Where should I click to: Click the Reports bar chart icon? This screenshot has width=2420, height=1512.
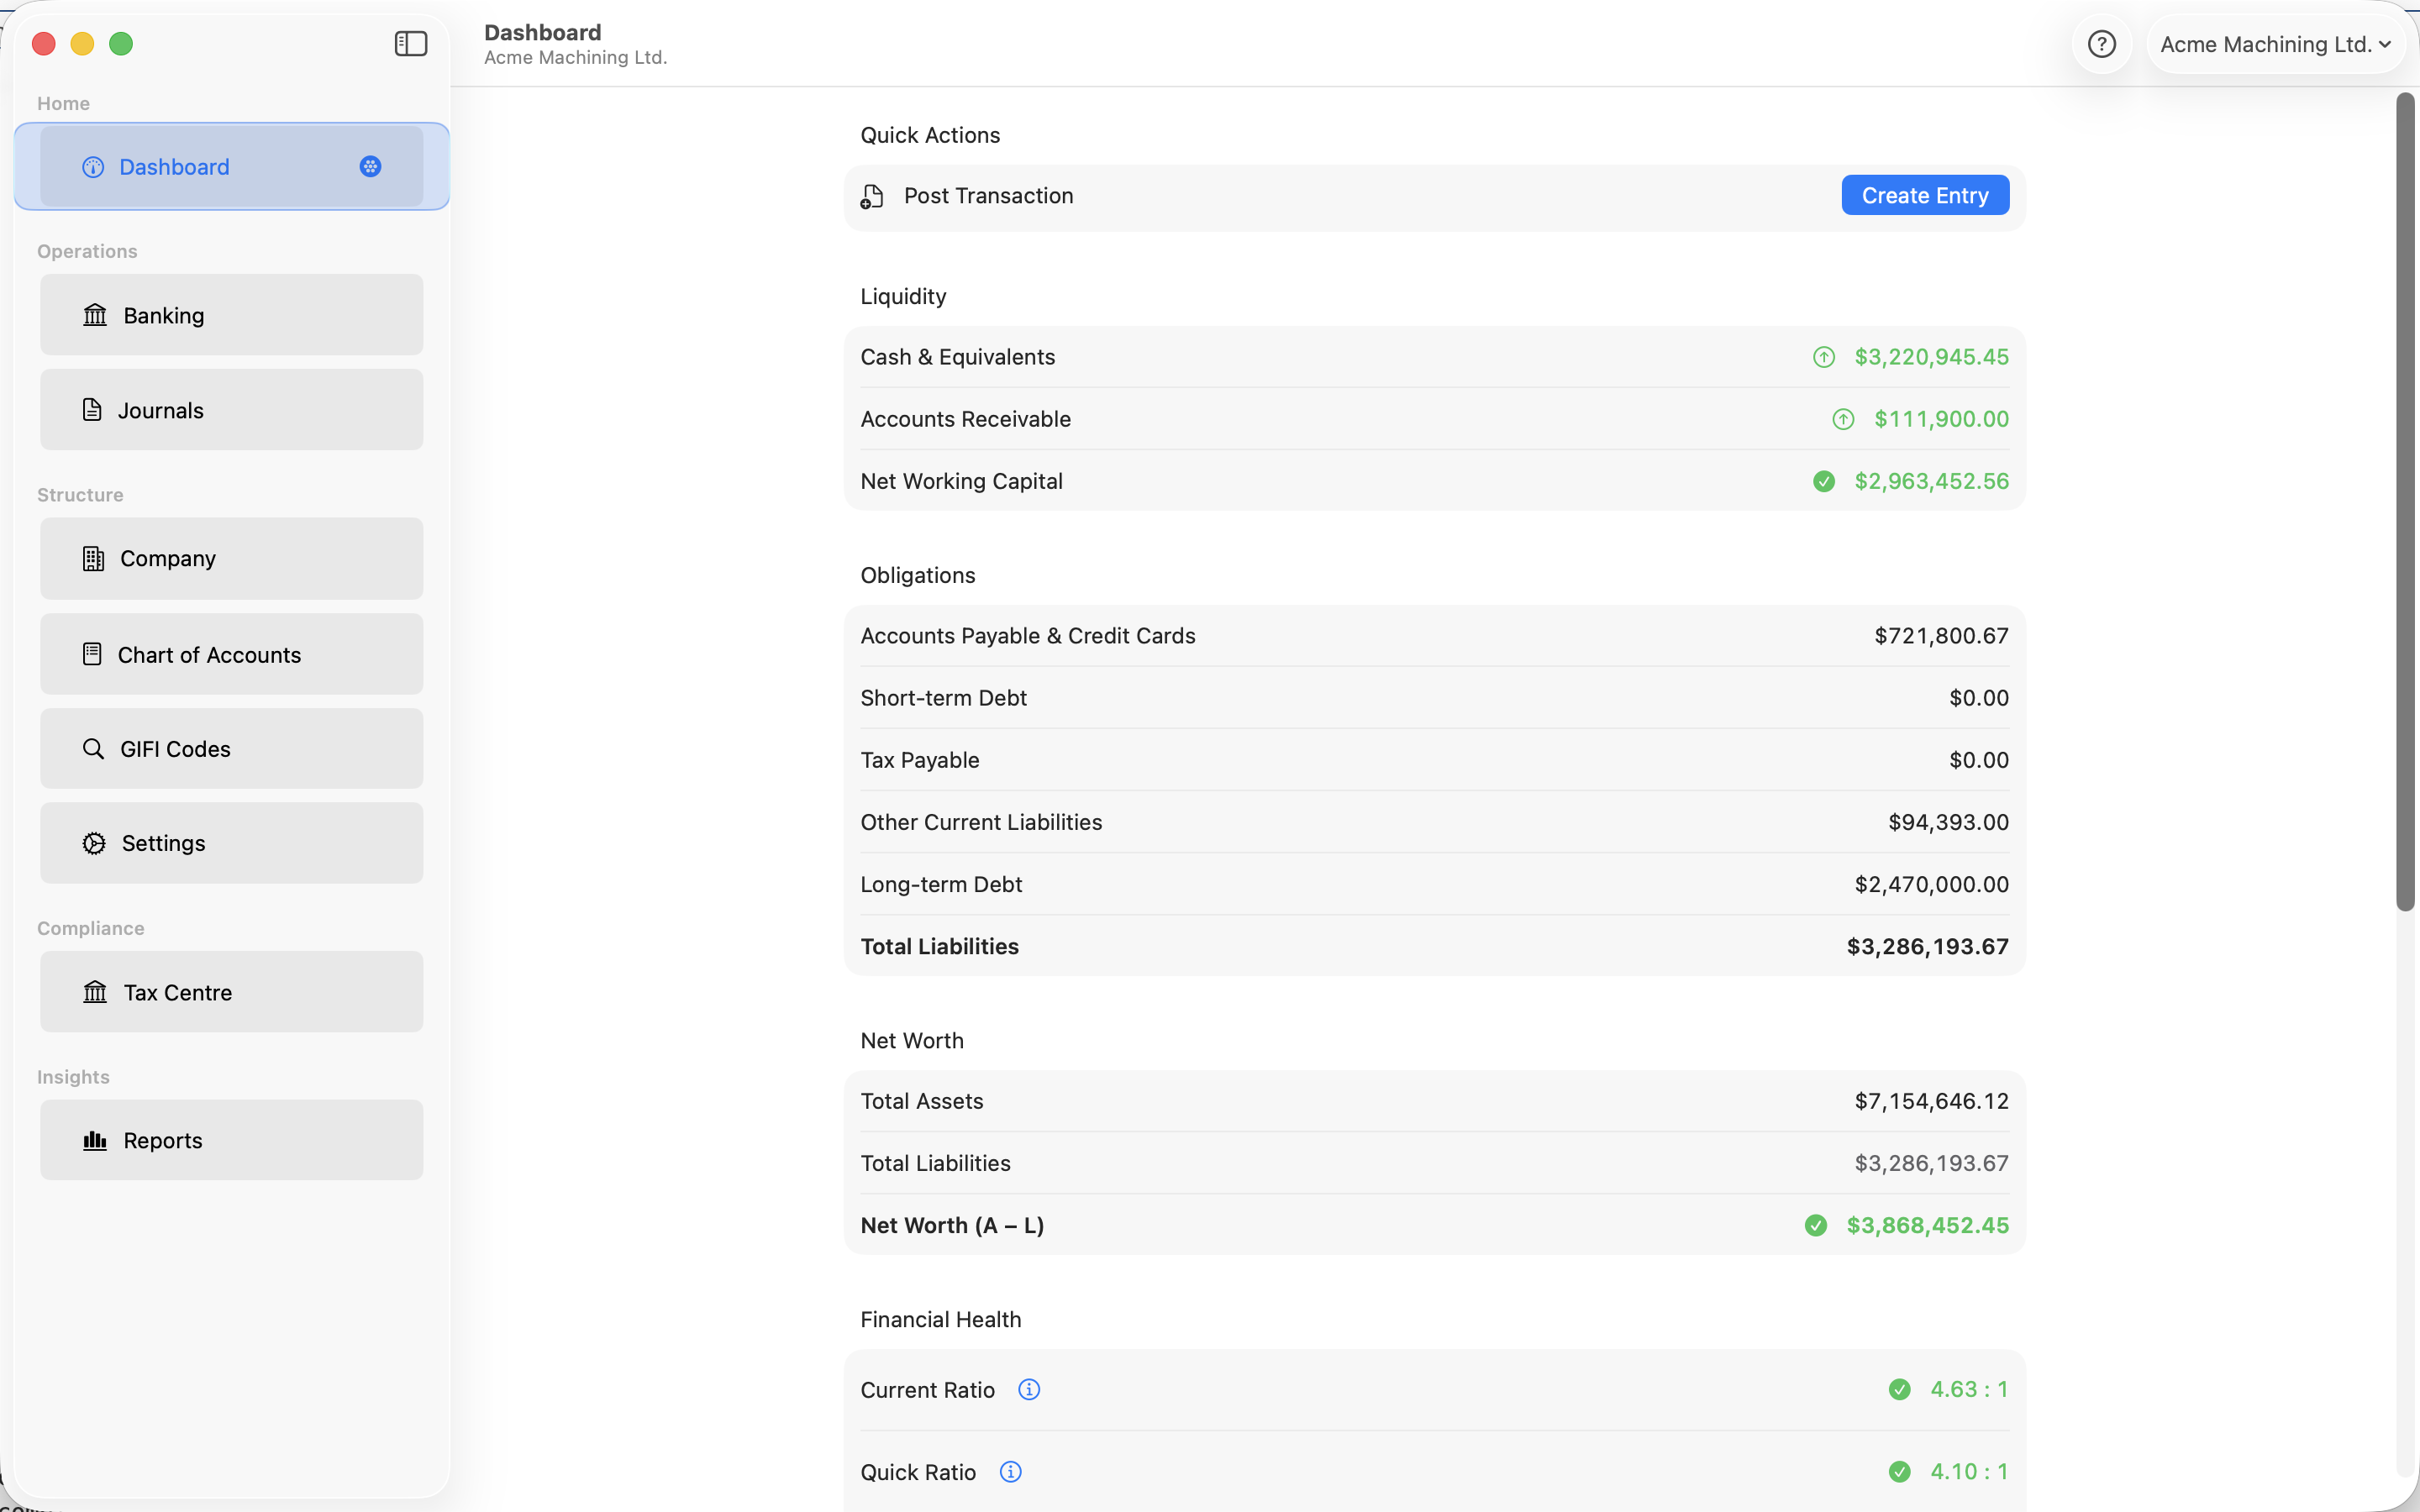tap(95, 1140)
